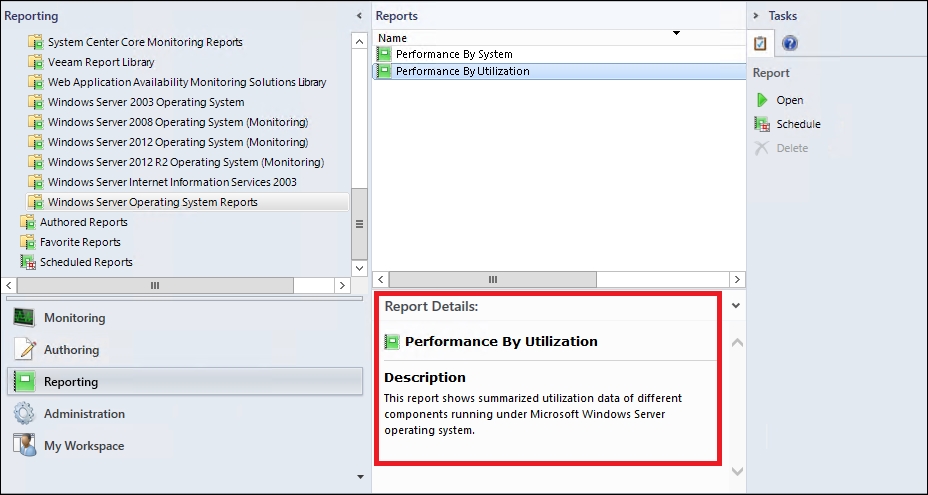Click the Windows Server 2012 Operating System (Monitoring) folder icon
The height and width of the screenshot is (495, 928).
36,143
